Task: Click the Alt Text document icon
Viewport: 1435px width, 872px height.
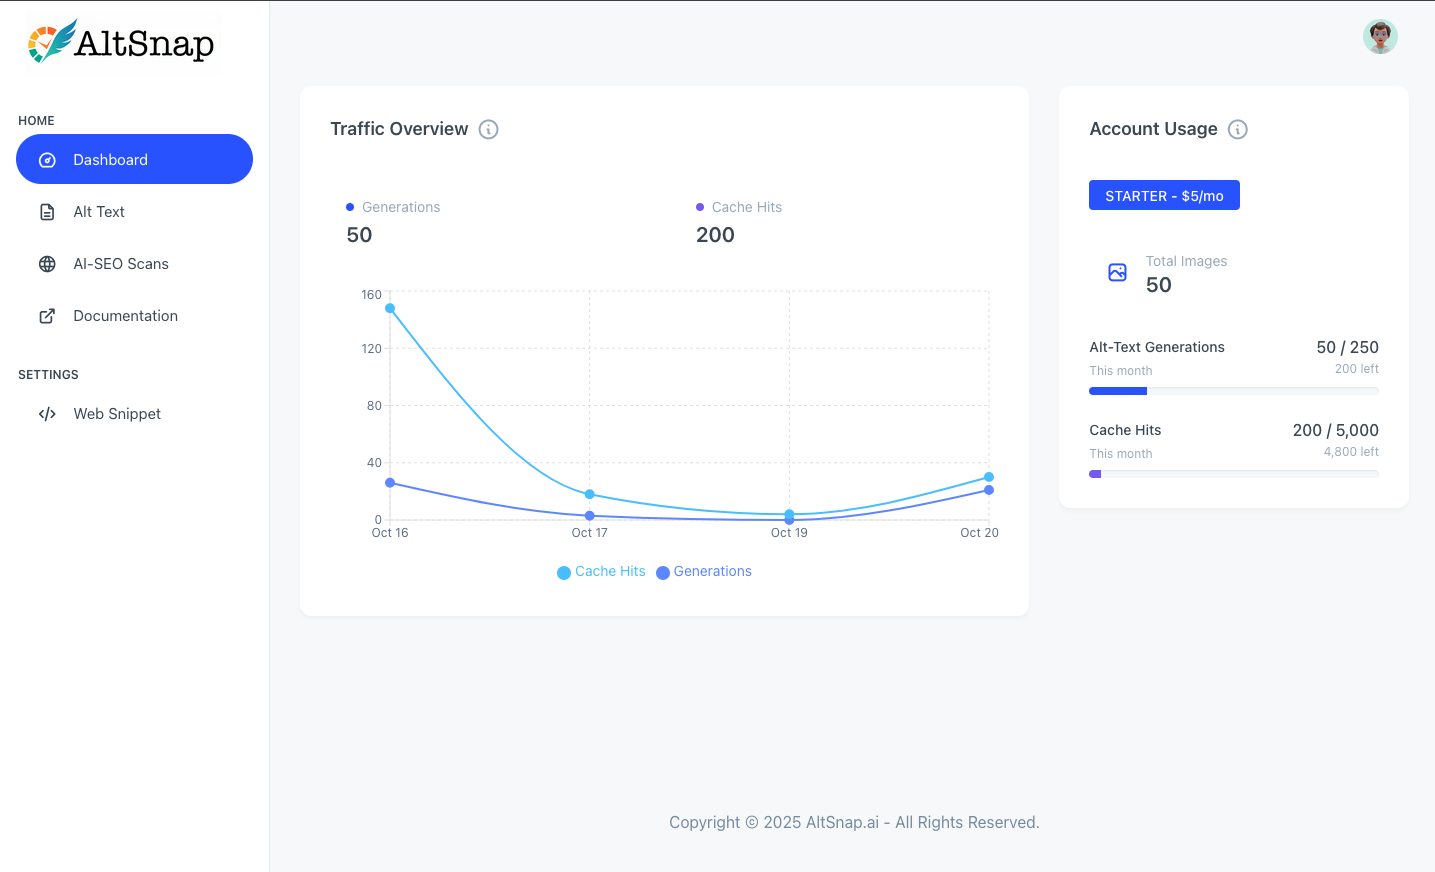Action: pyautogui.click(x=47, y=212)
